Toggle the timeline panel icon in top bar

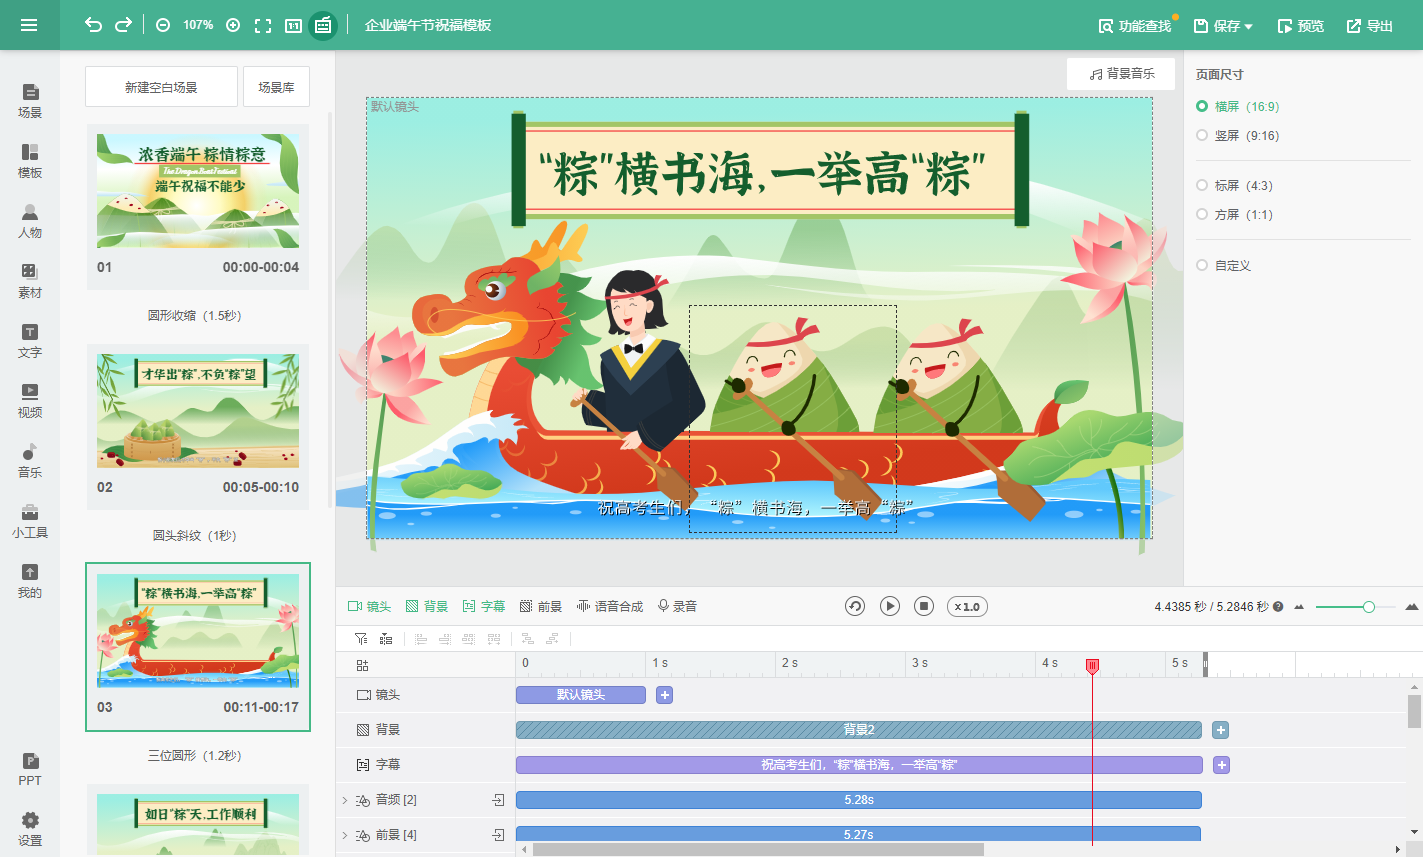[323, 25]
